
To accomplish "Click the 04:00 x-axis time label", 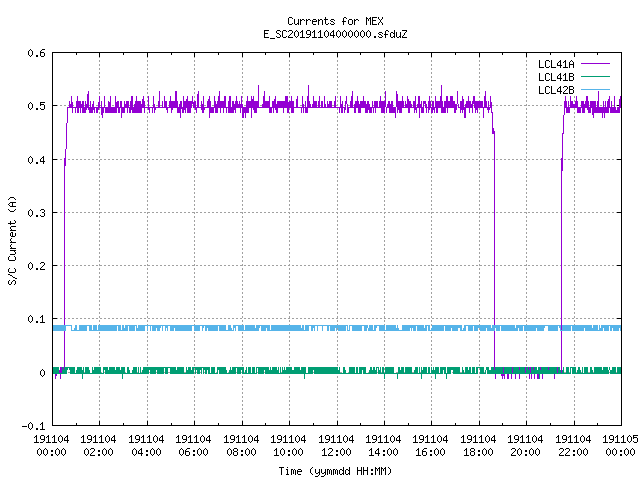I will pos(146,452).
